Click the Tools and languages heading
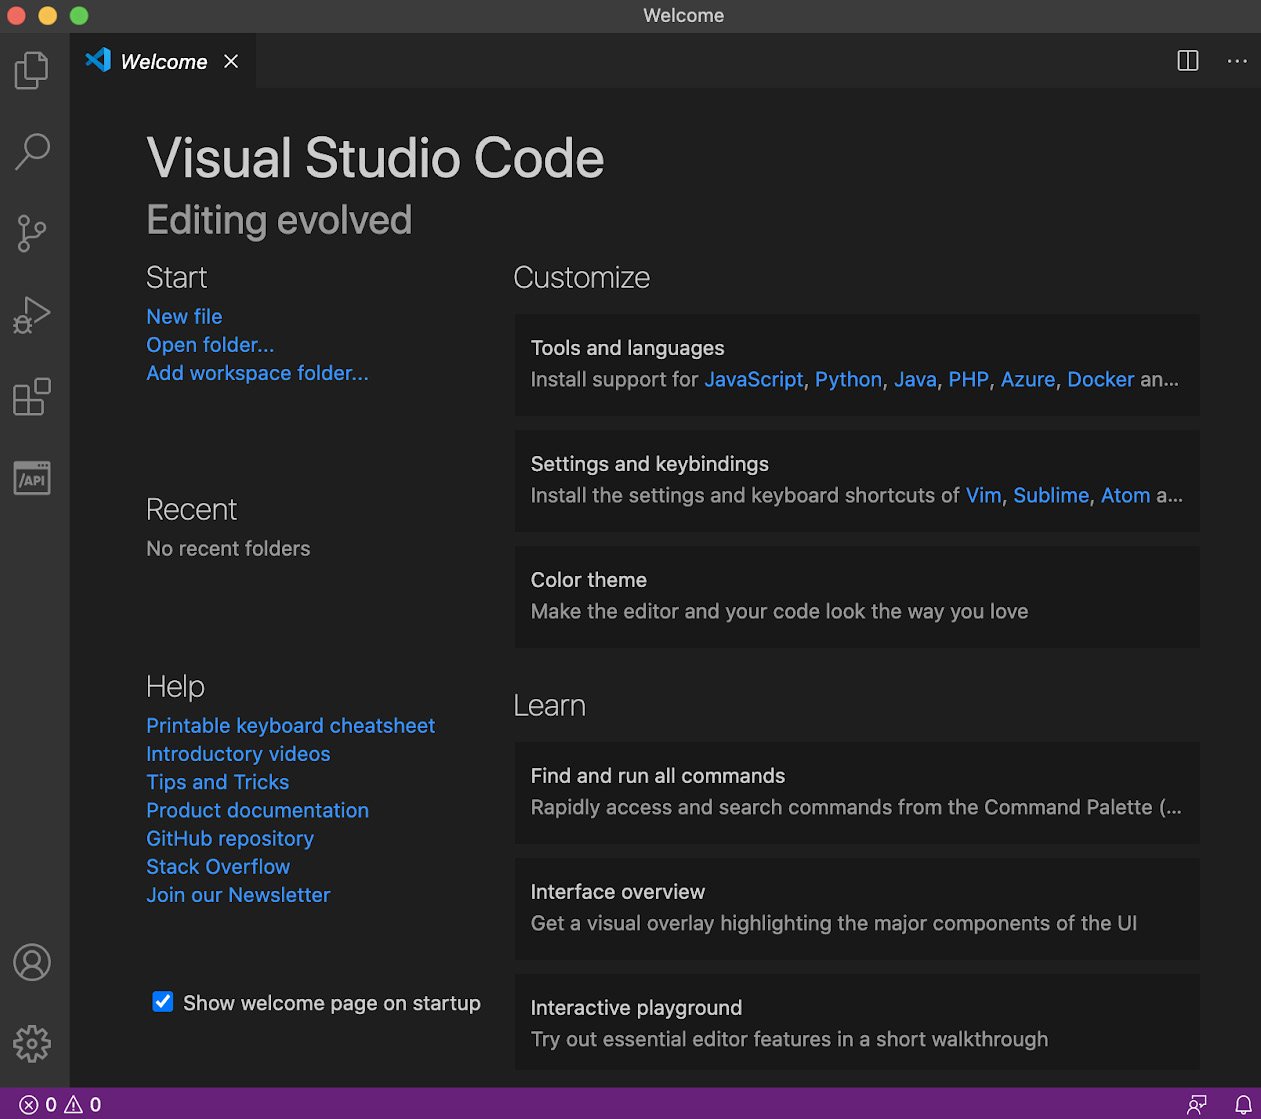 coord(627,348)
